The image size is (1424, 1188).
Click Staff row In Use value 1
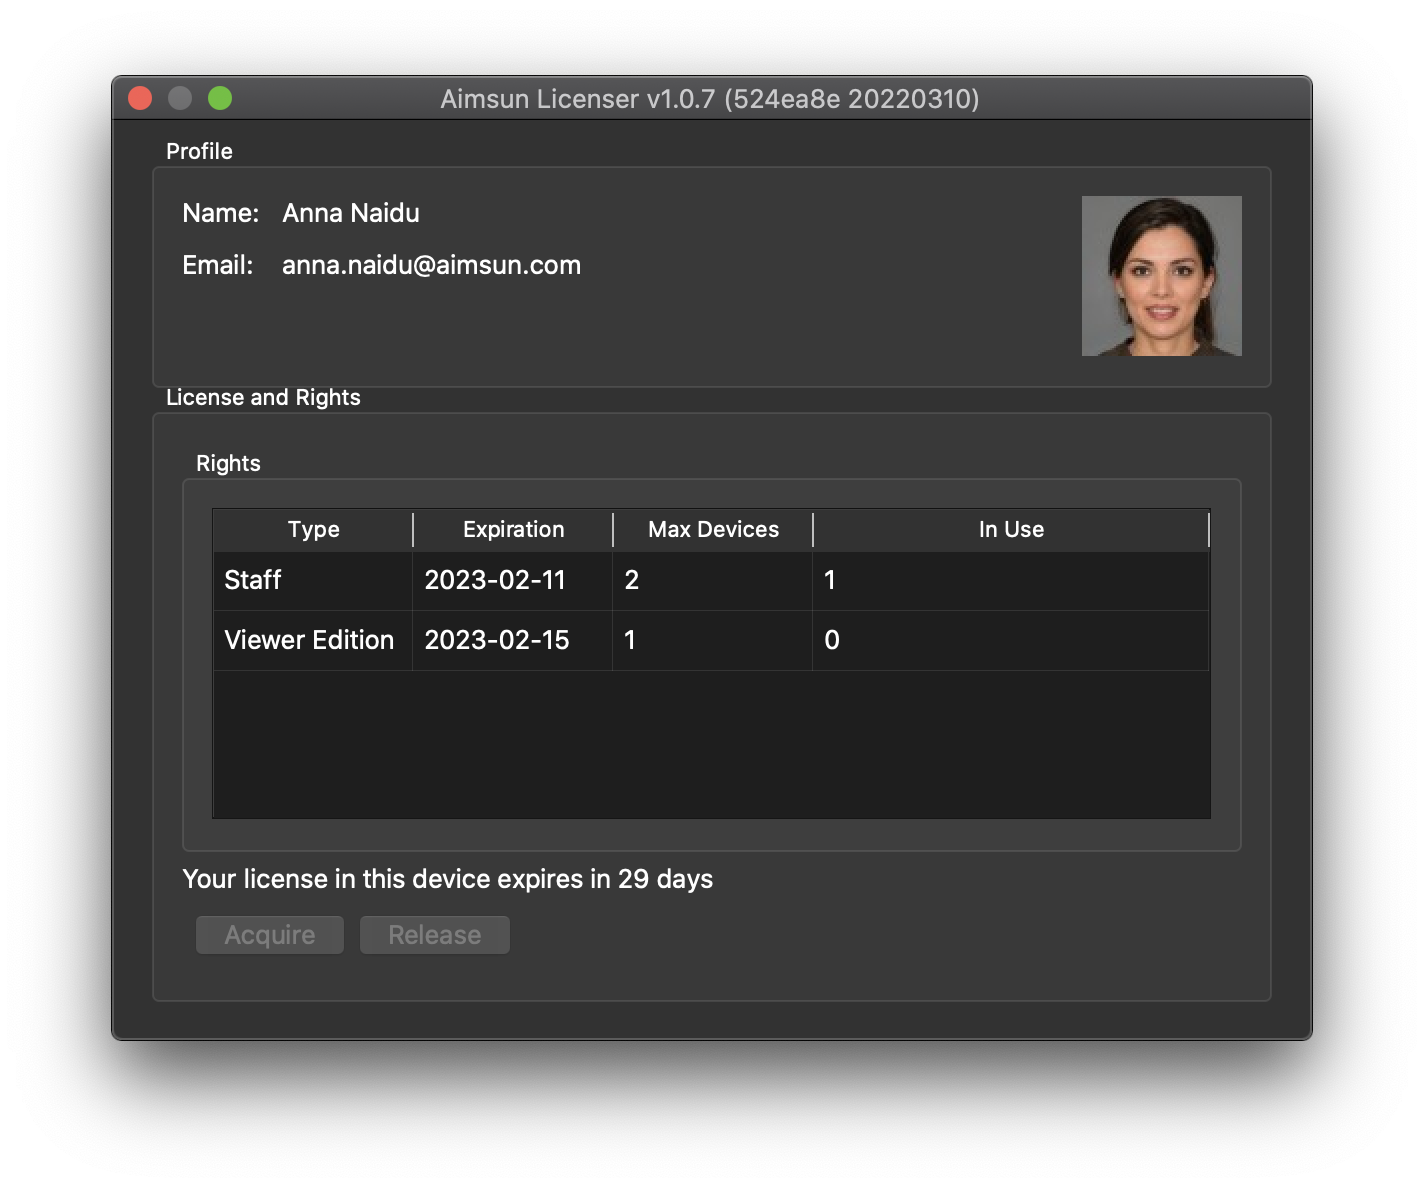(x=829, y=580)
